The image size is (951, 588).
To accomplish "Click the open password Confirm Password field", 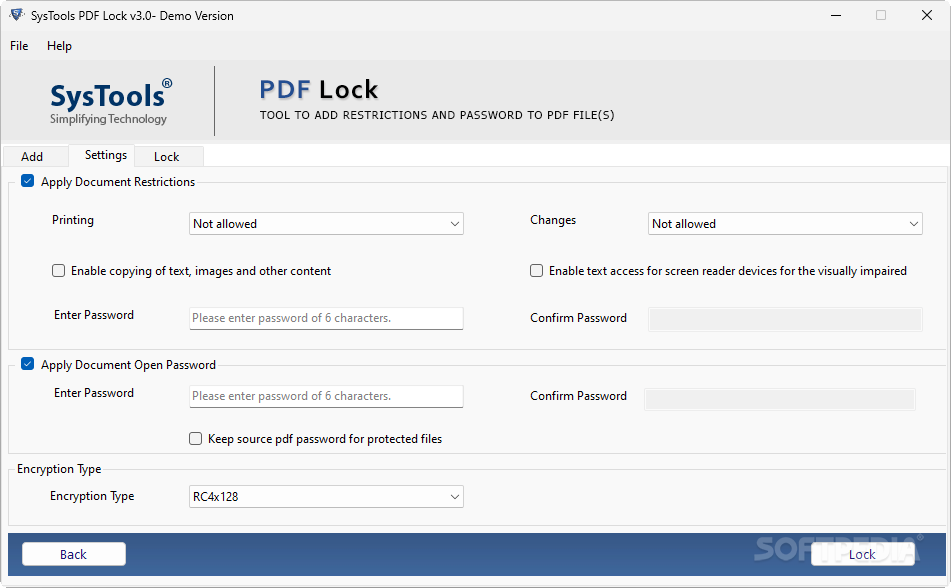I will (780, 399).
